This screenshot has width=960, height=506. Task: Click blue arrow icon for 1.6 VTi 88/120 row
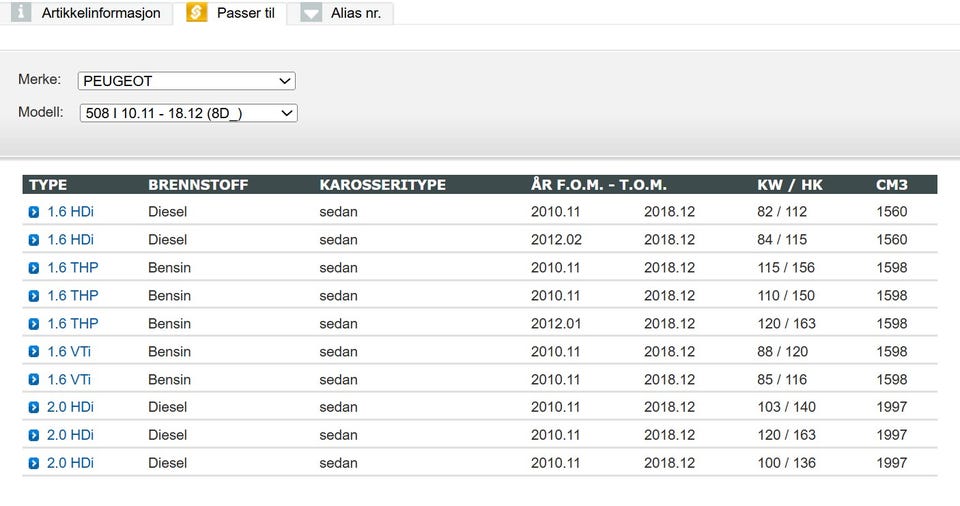pyautogui.click(x=34, y=352)
